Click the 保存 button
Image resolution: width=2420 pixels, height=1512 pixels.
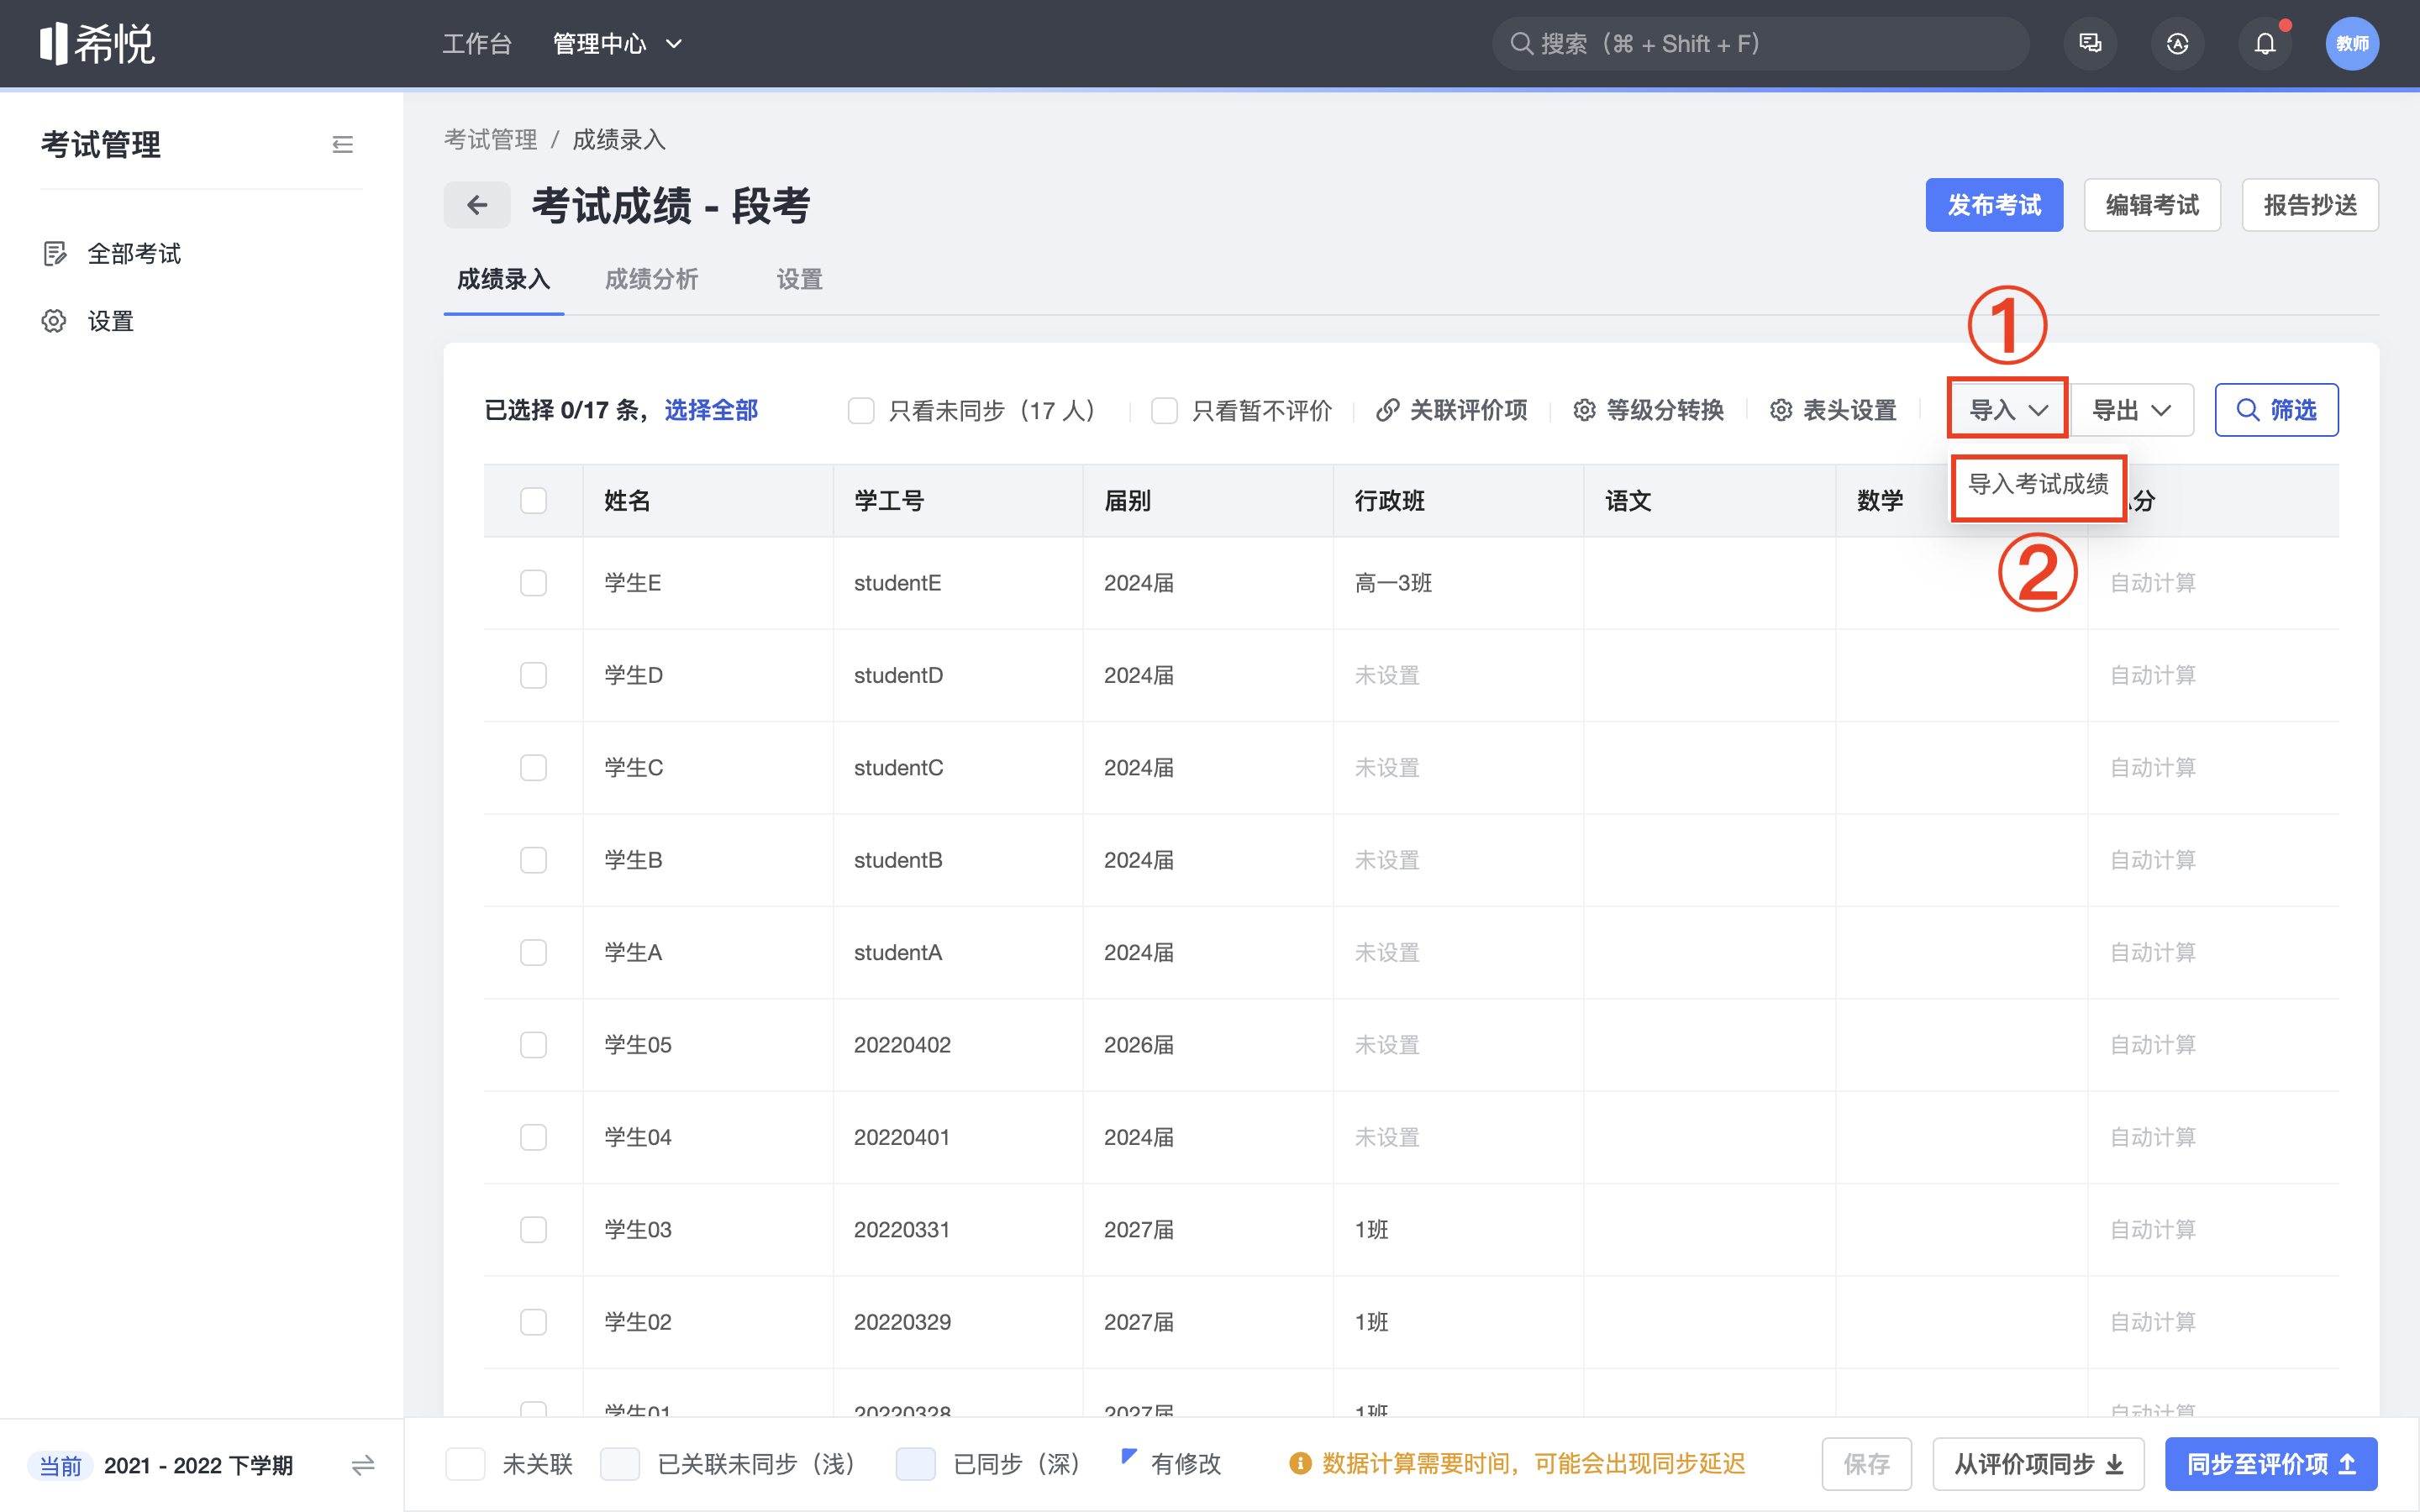[x=1866, y=1464]
